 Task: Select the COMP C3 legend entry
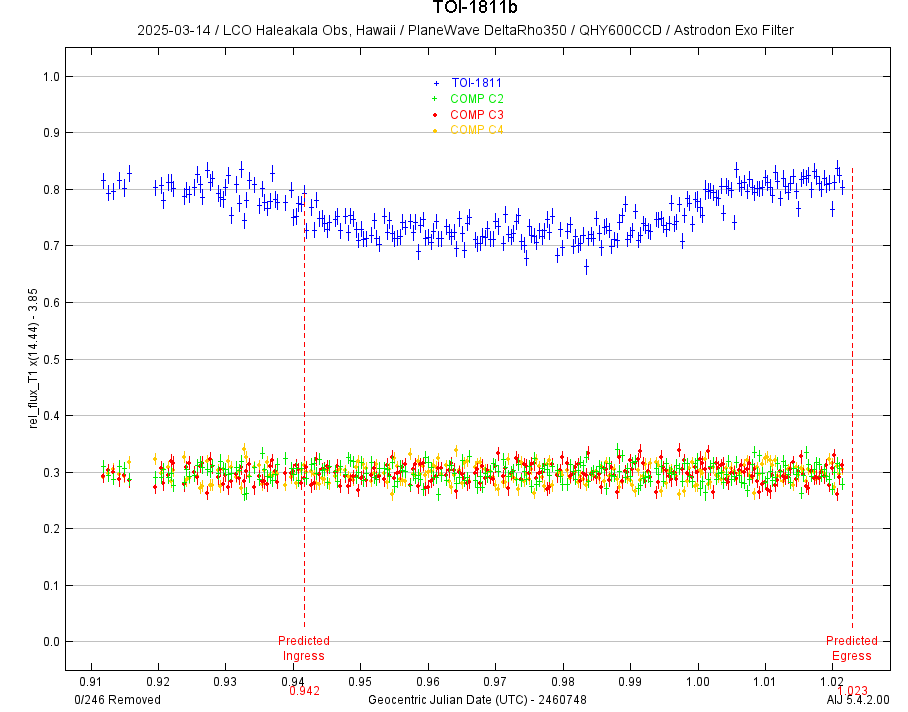click(477, 115)
